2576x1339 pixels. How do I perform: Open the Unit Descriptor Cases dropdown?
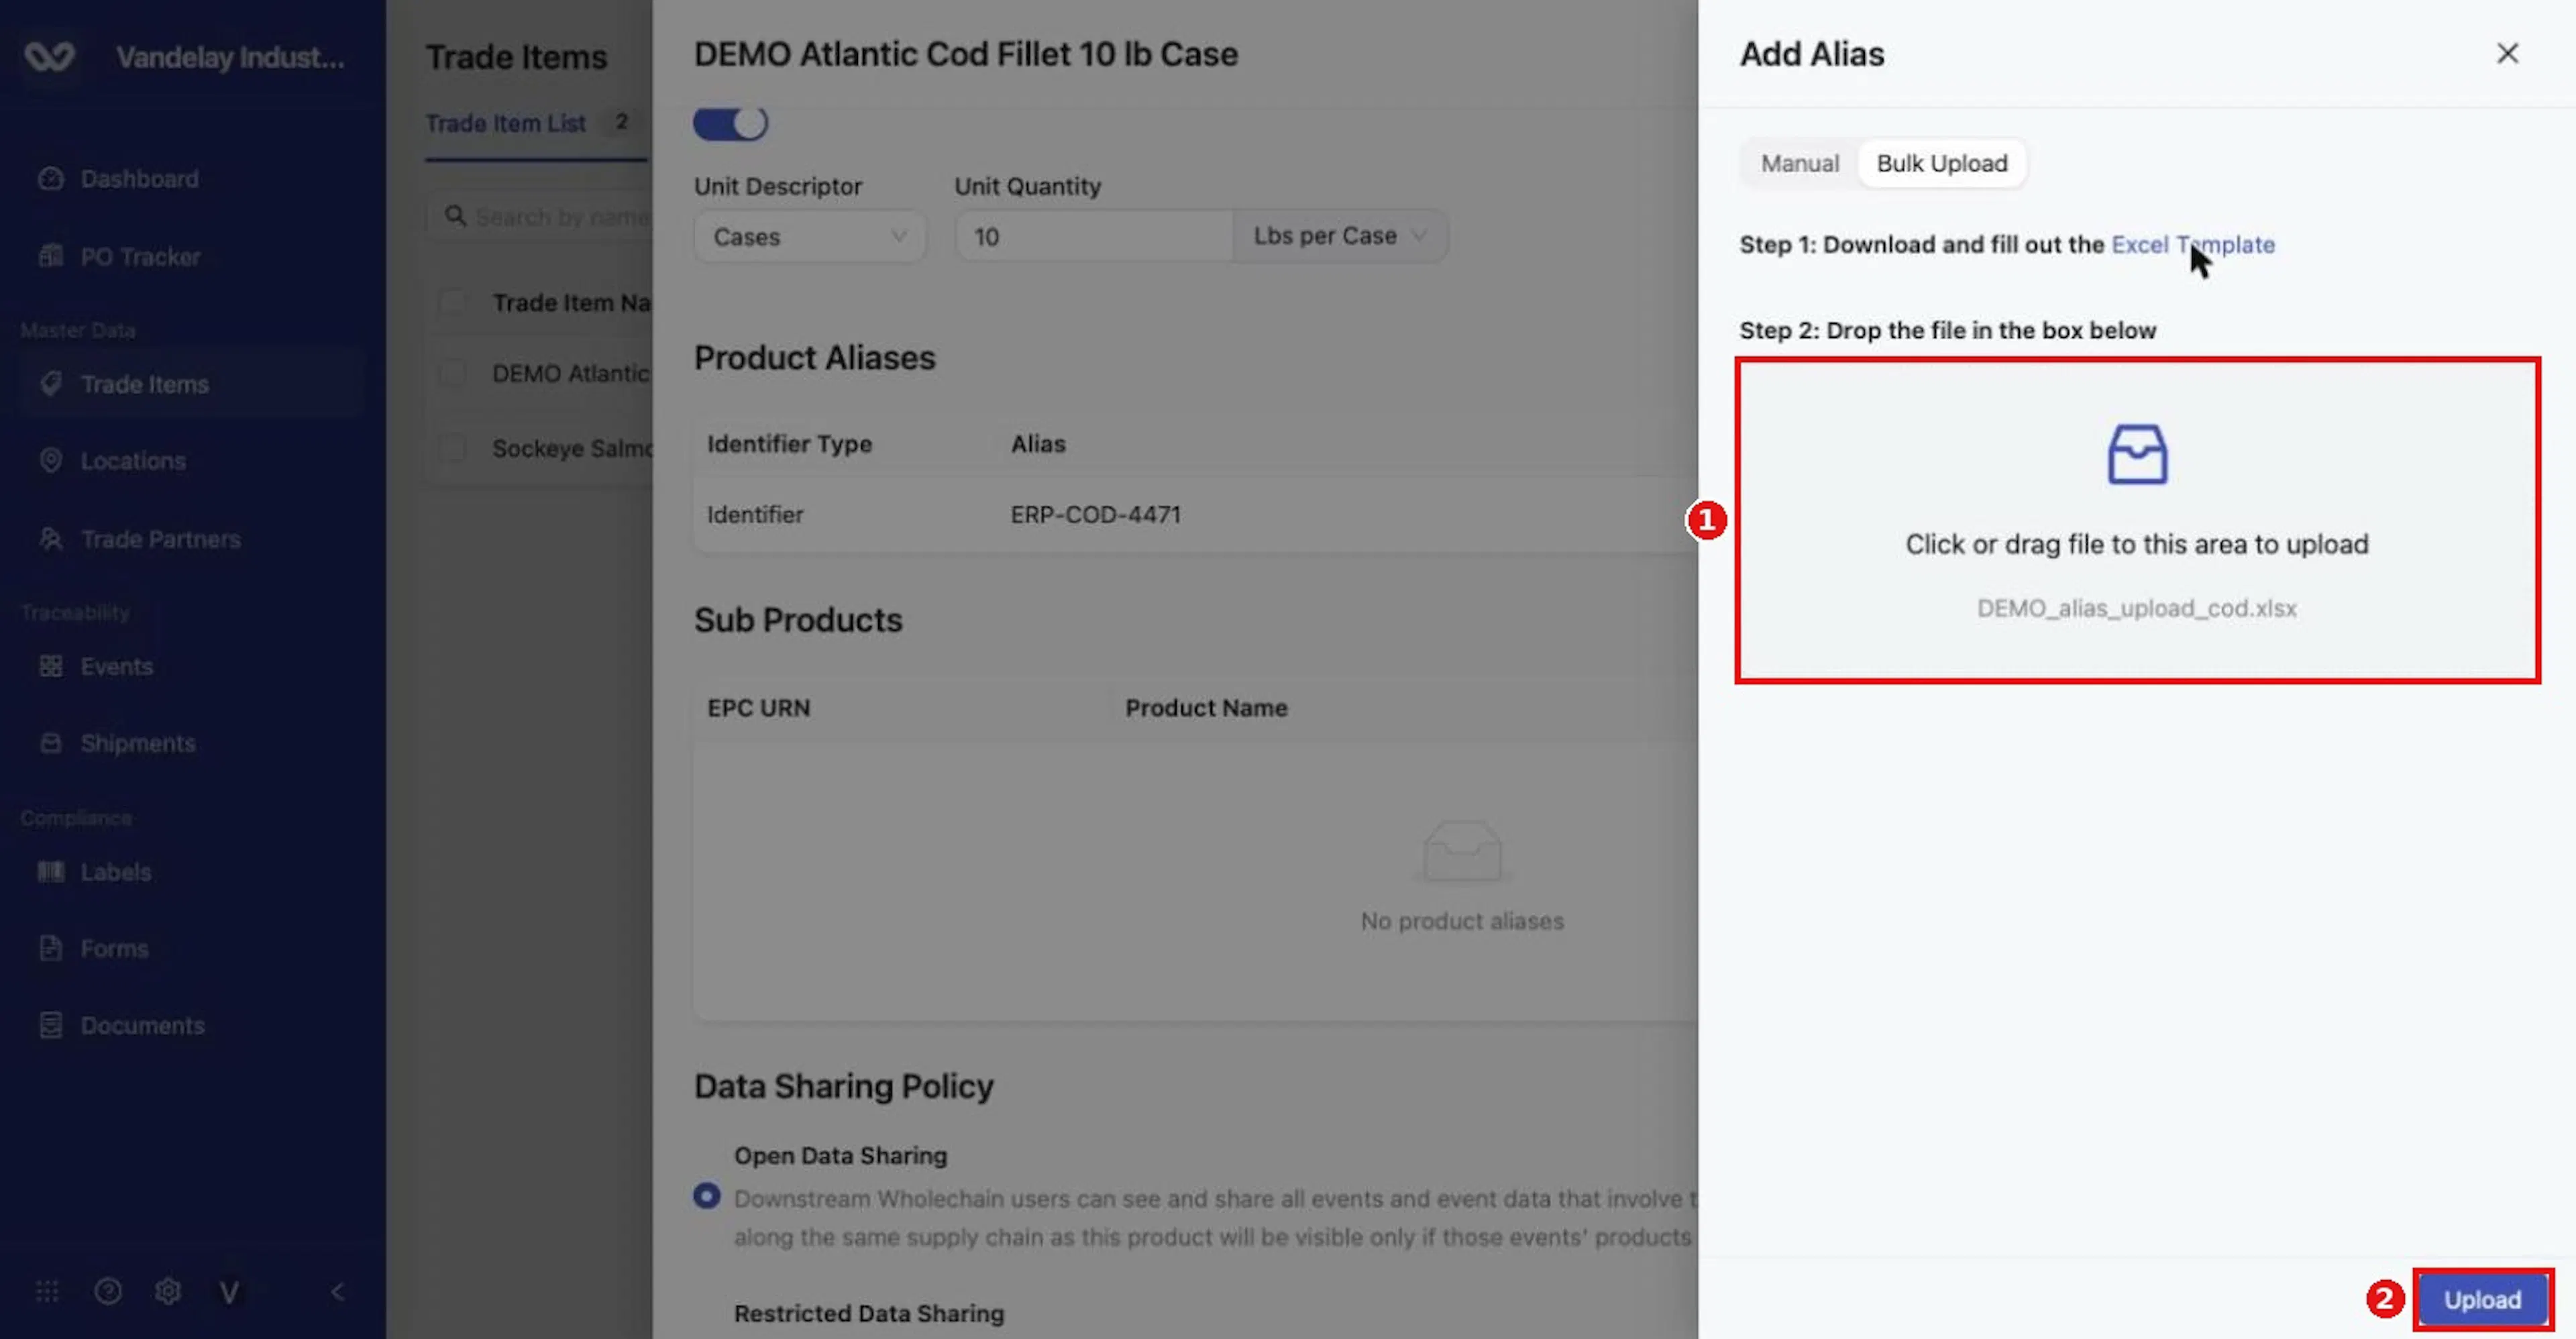pyautogui.click(x=810, y=236)
